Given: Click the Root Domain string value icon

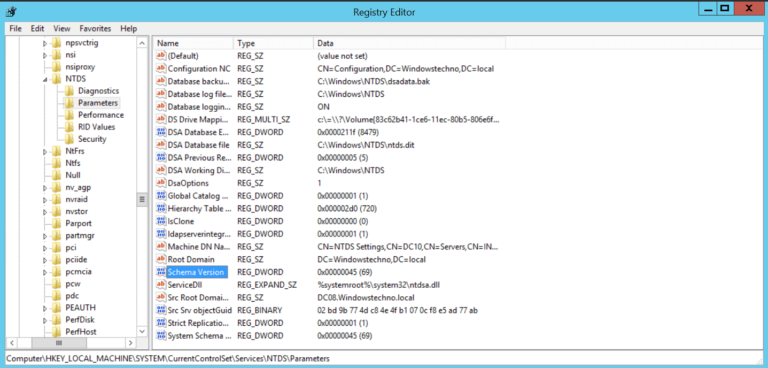Looking at the screenshot, I should 161,259.
